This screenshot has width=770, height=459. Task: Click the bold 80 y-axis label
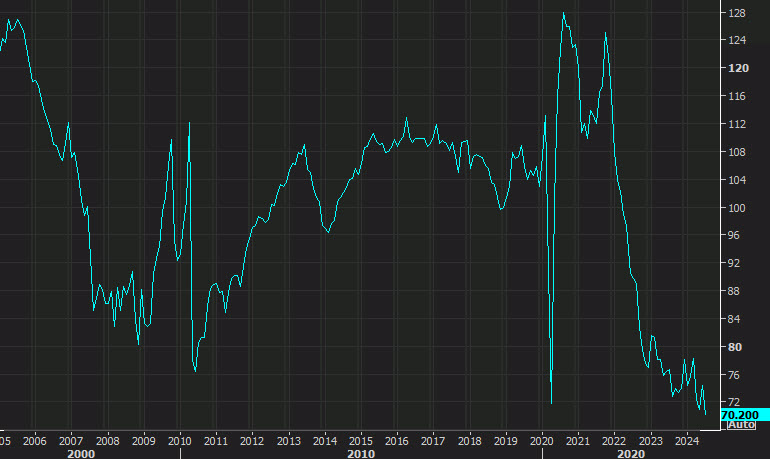click(735, 347)
